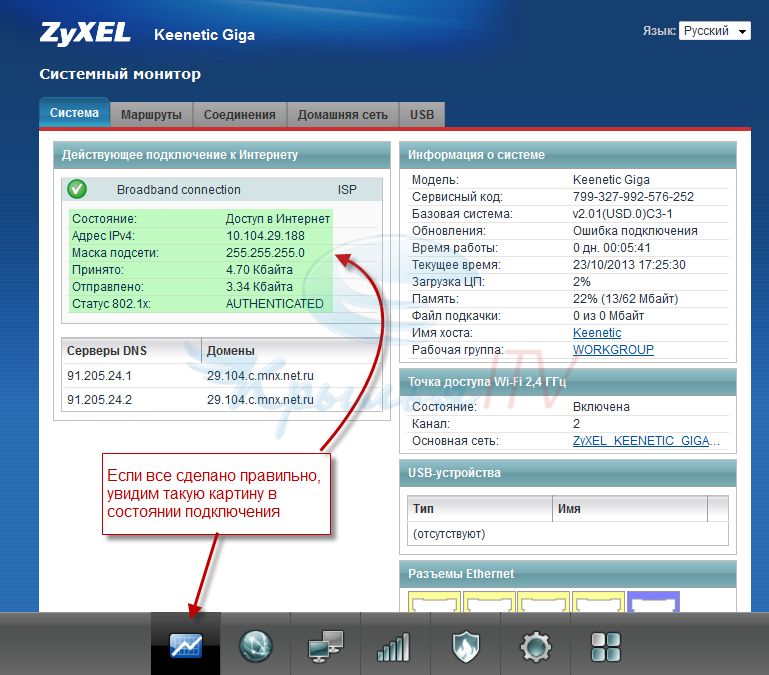
Task: Open the Security firewall shield icon
Action: click(465, 646)
